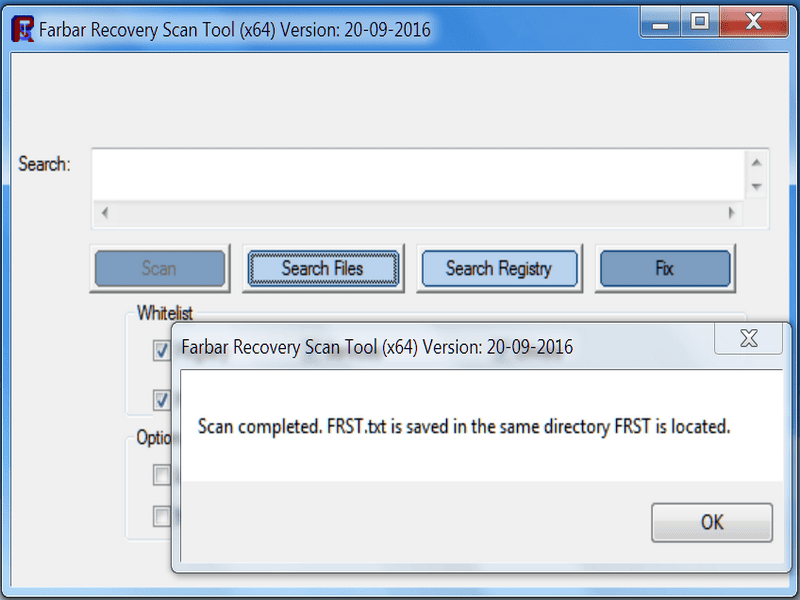Close the main Farbar Recovery Scan Tool window
This screenshot has width=800, height=600.
(x=754, y=22)
